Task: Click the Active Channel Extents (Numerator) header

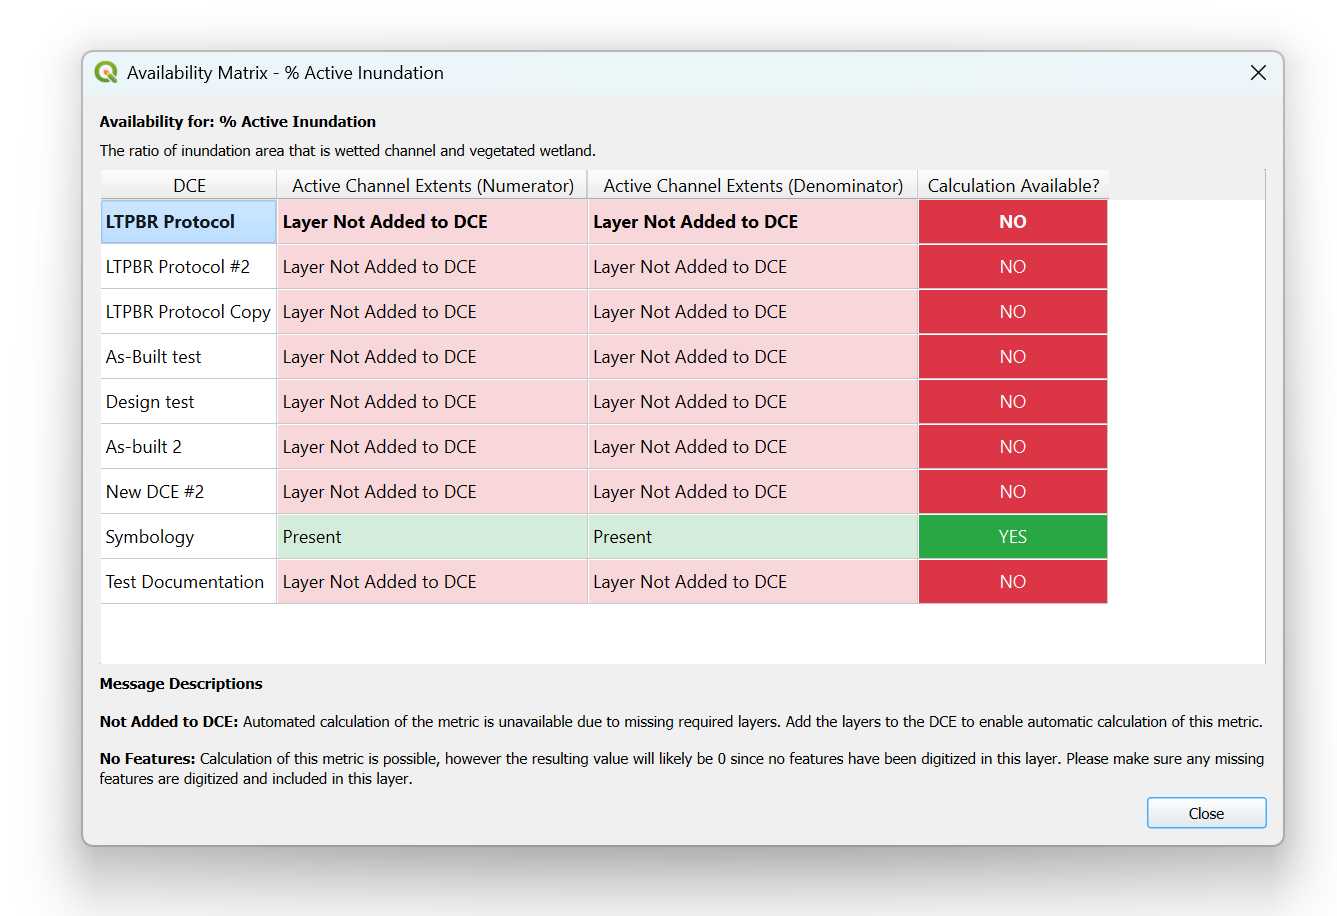Action: pyautogui.click(x=432, y=185)
